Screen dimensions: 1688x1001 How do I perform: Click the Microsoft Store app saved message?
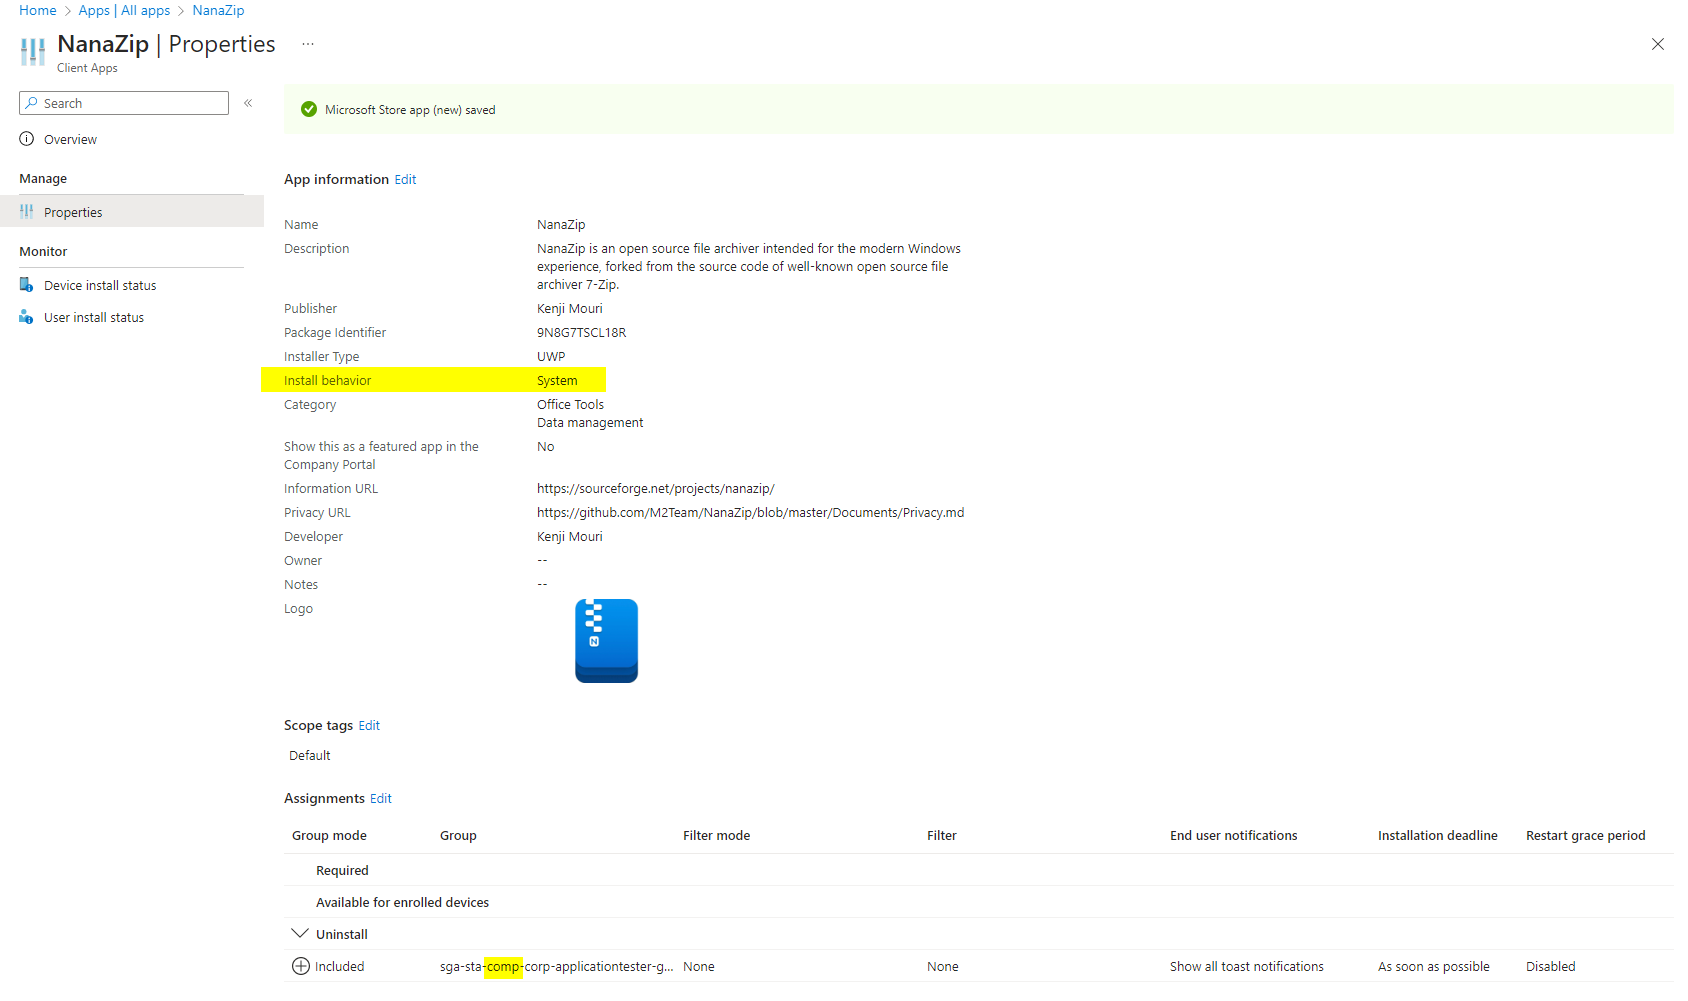point(410,110)
